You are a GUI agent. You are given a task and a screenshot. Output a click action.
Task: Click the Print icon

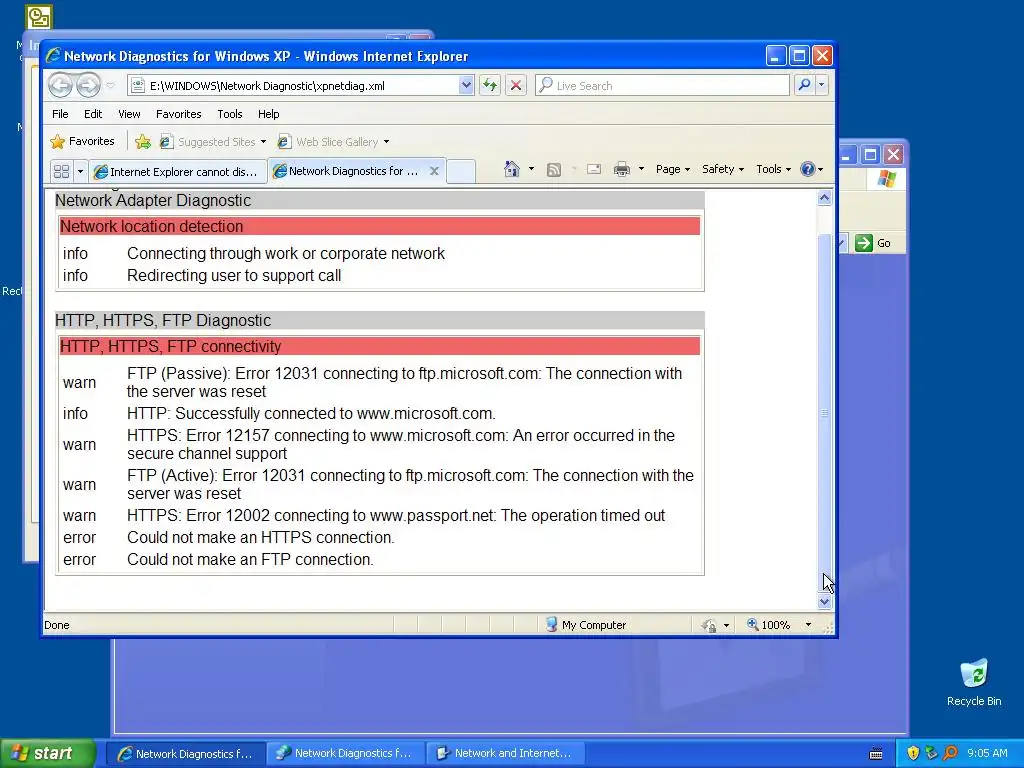pos(622,170)
